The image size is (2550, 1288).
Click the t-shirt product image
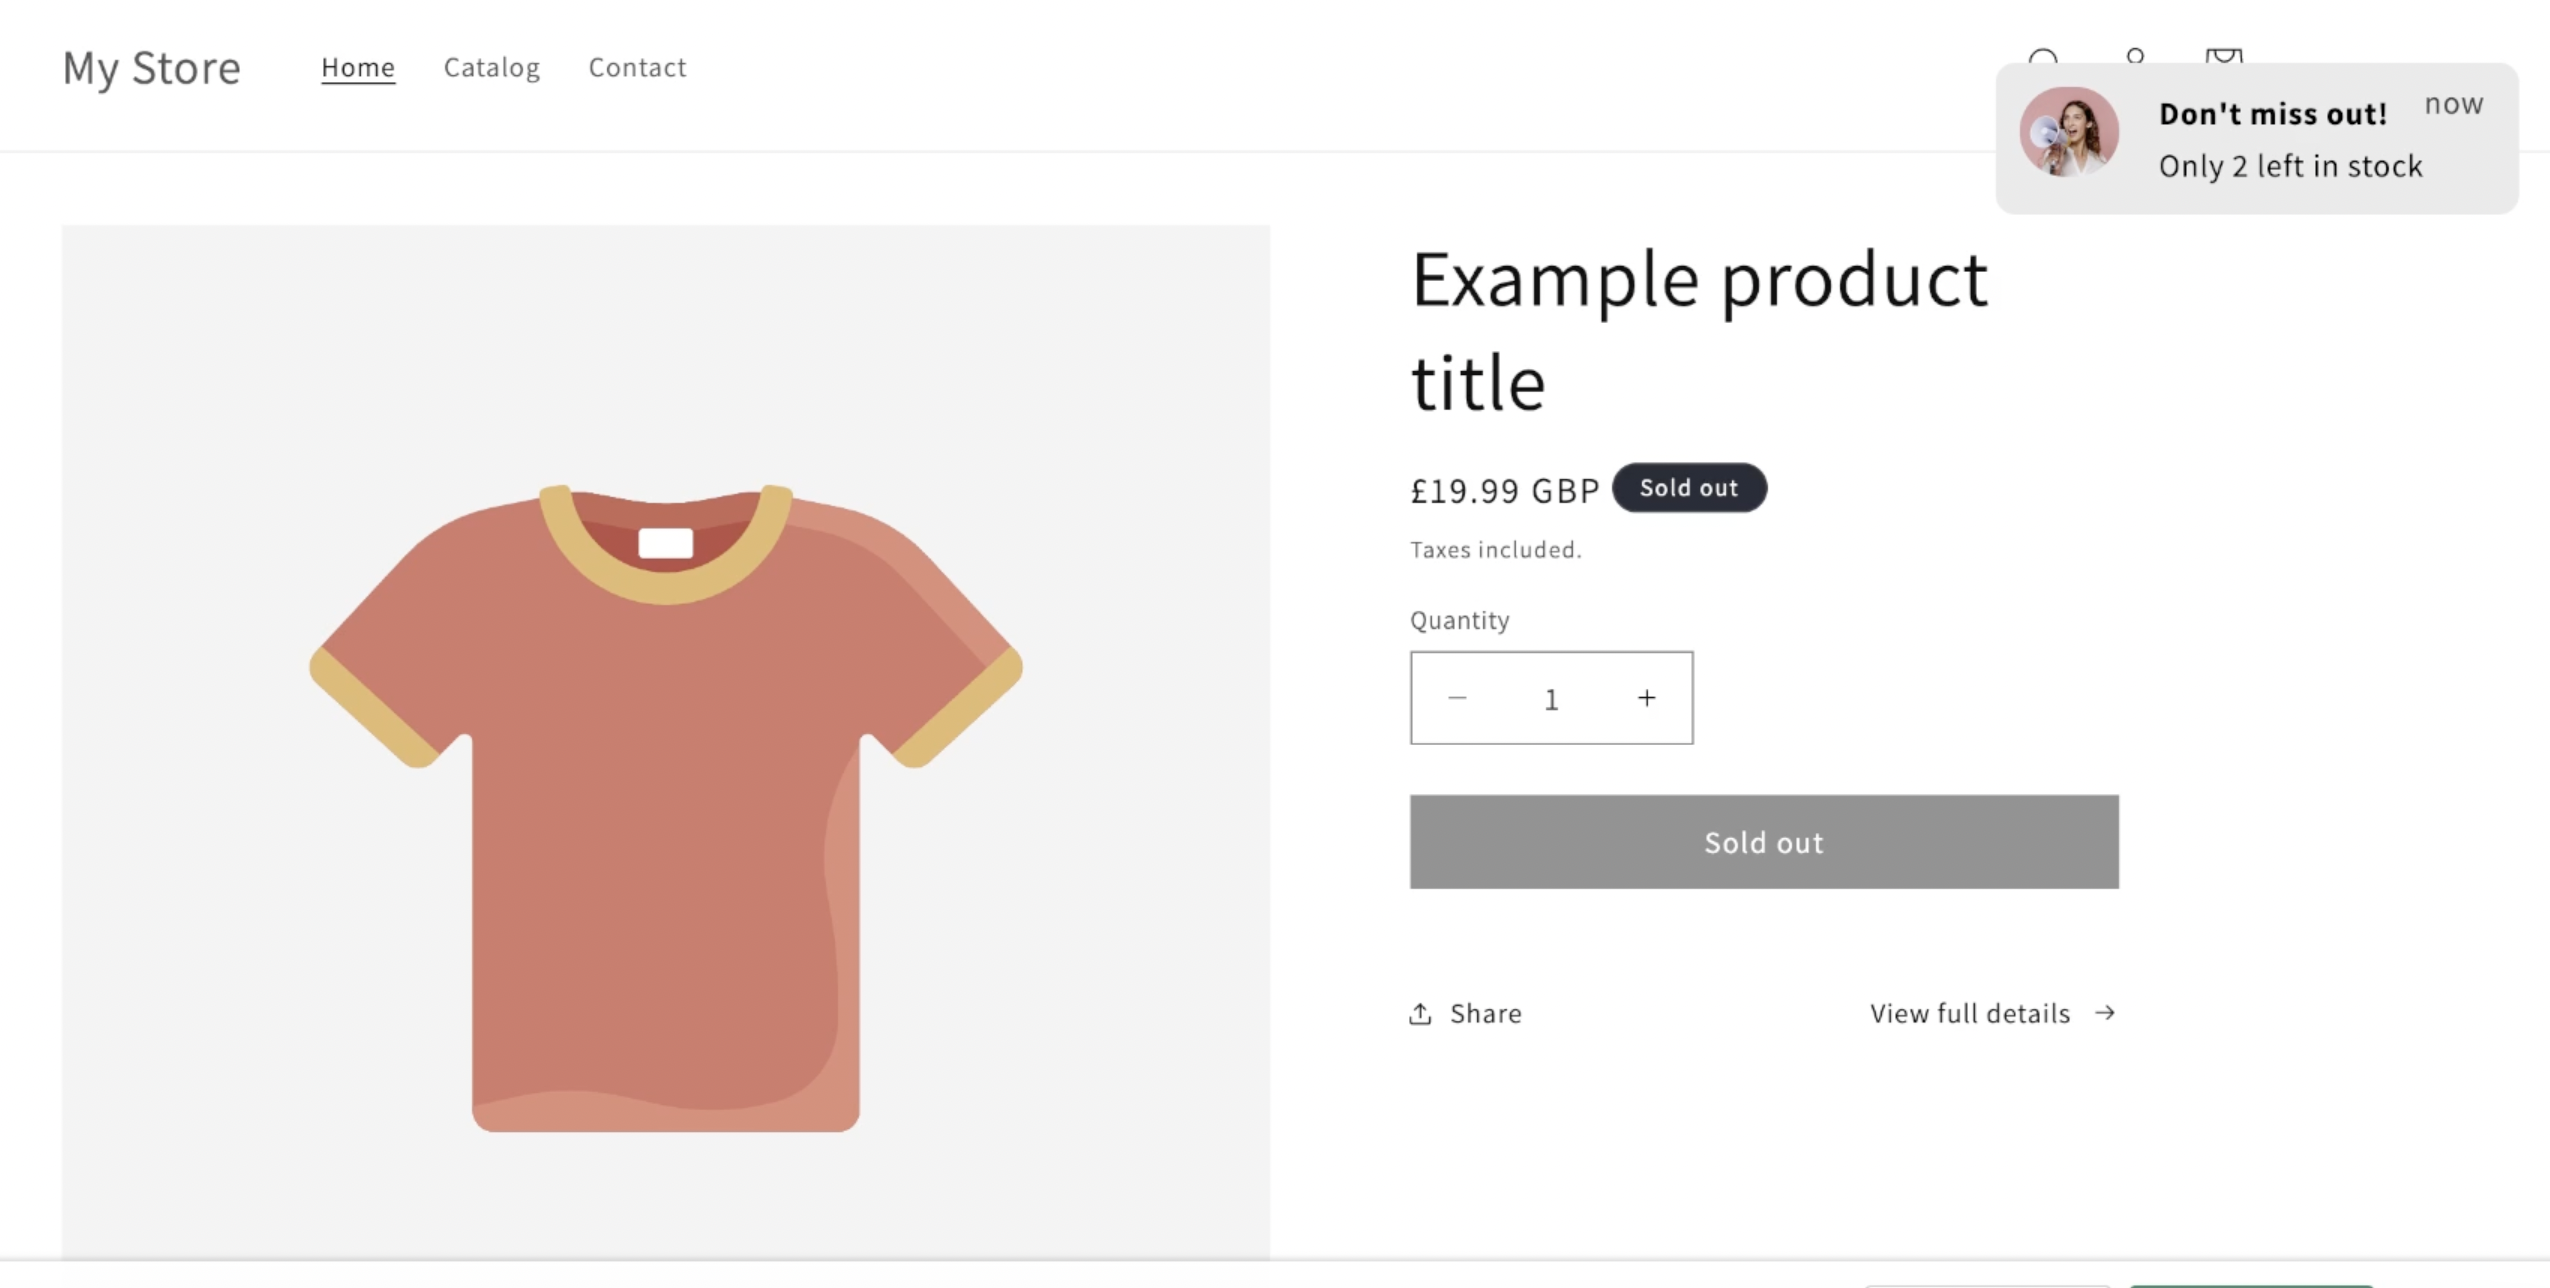pyautogui.click(x=666, y=740)
